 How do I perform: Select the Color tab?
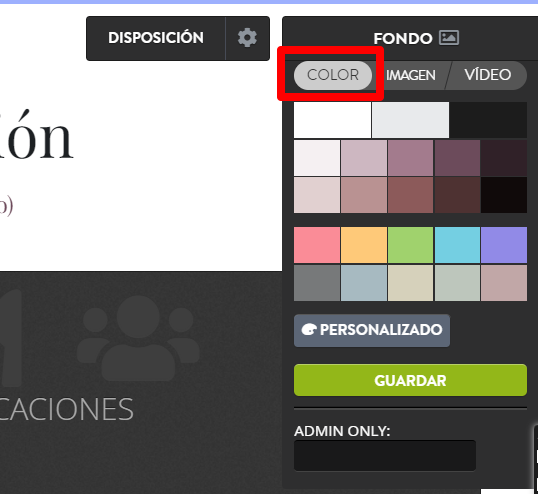point(333,75)
